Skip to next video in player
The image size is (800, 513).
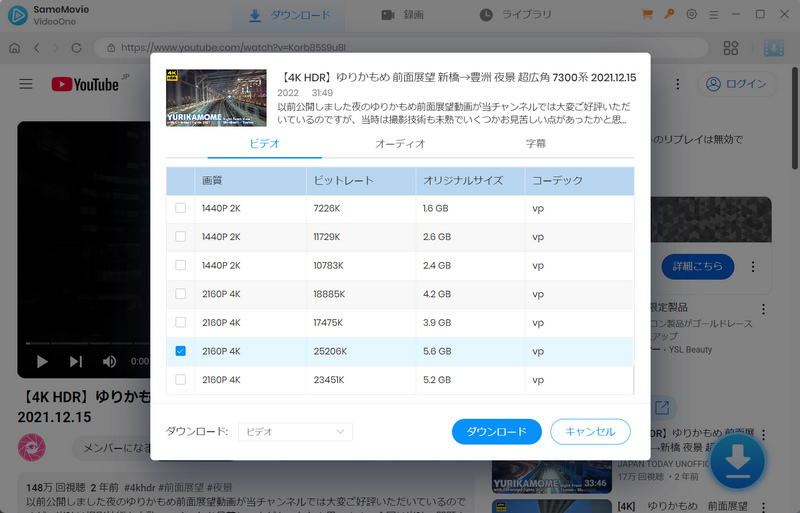click(76, 361)
